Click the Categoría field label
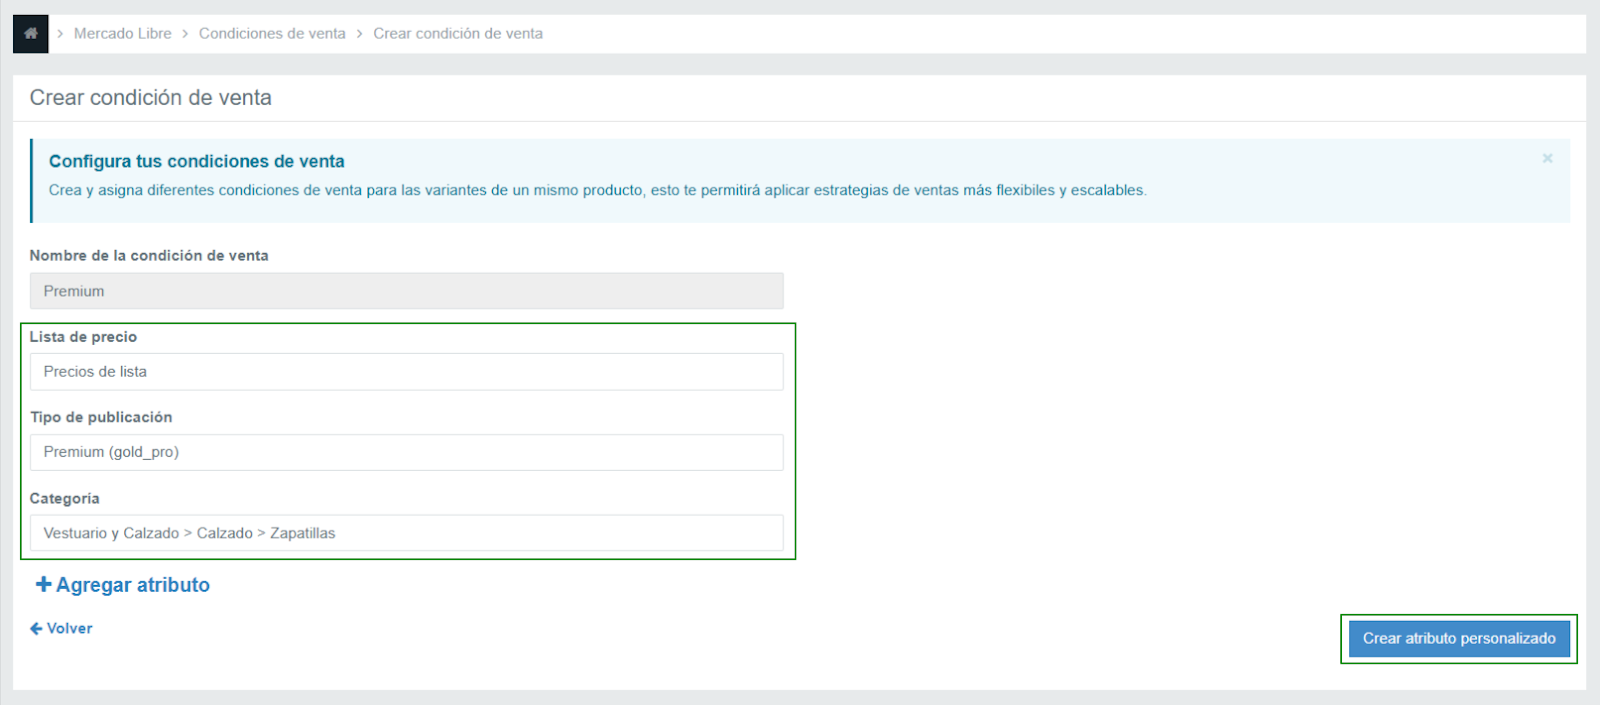This screenshot has width=1600, height=705. [x=65, y=499]
